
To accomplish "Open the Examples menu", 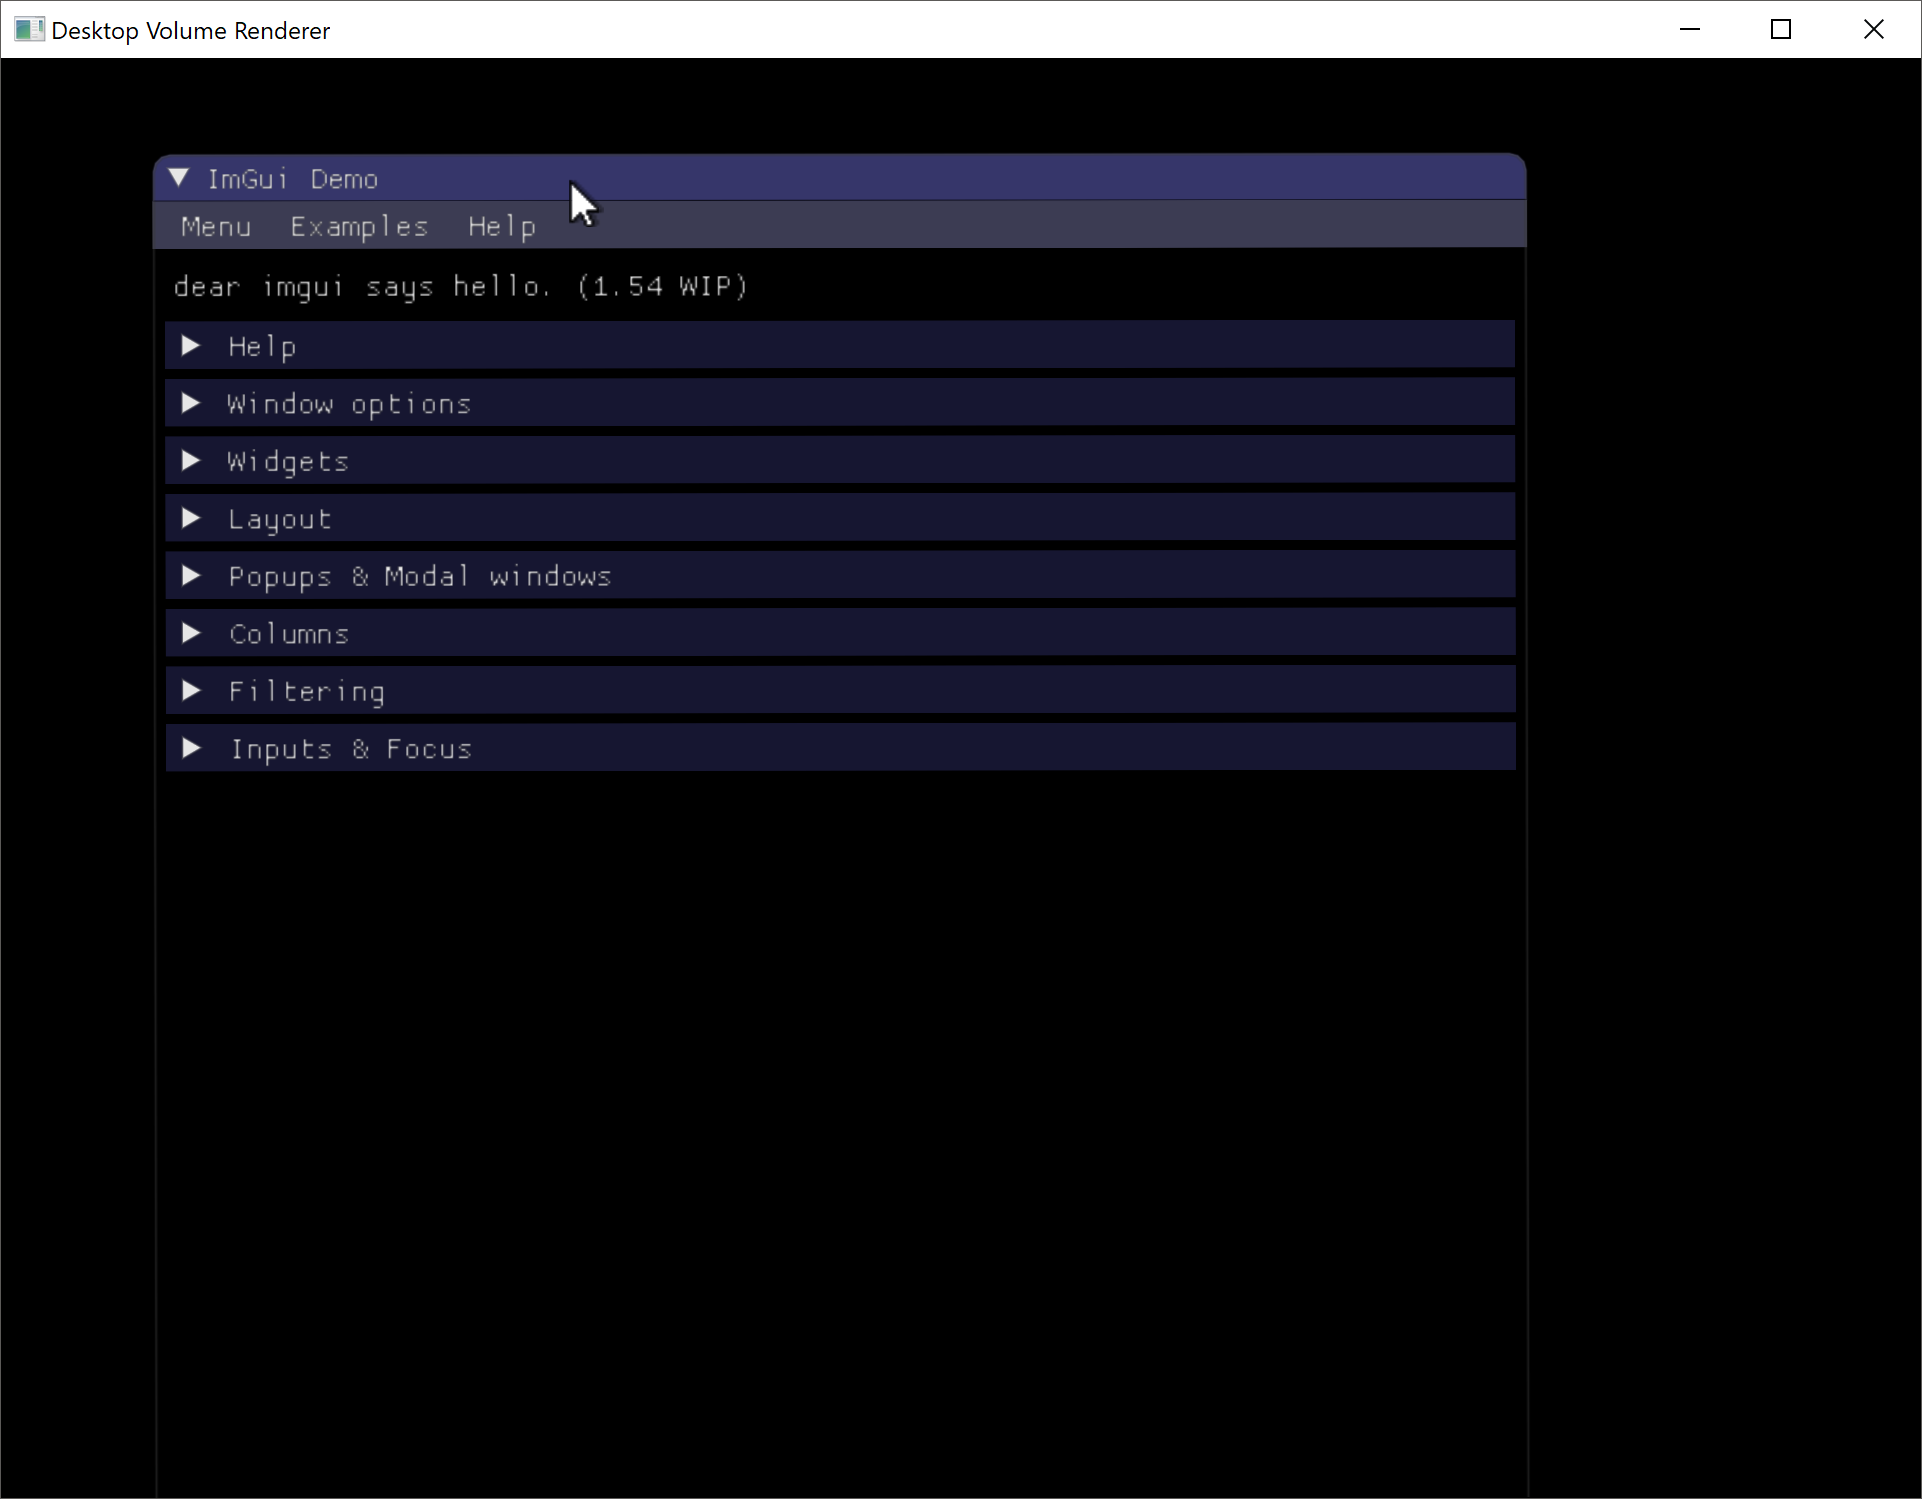I will tap(358, 226).
